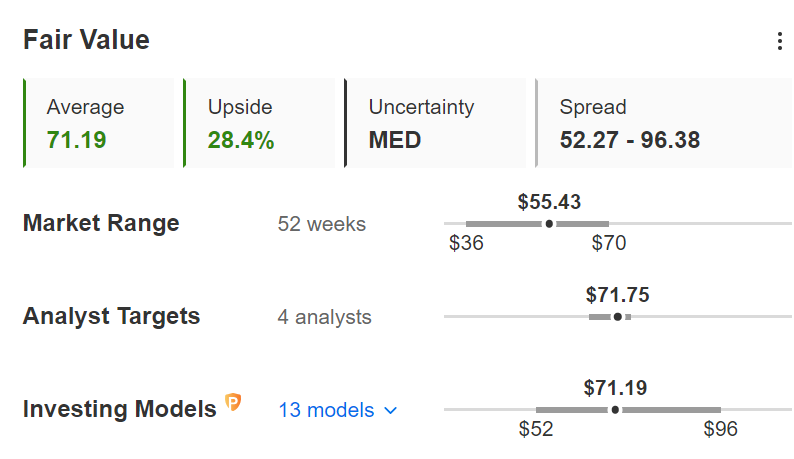
Task: Click the Spread 52.27 - 96.38 card
Action: (664, 123)
